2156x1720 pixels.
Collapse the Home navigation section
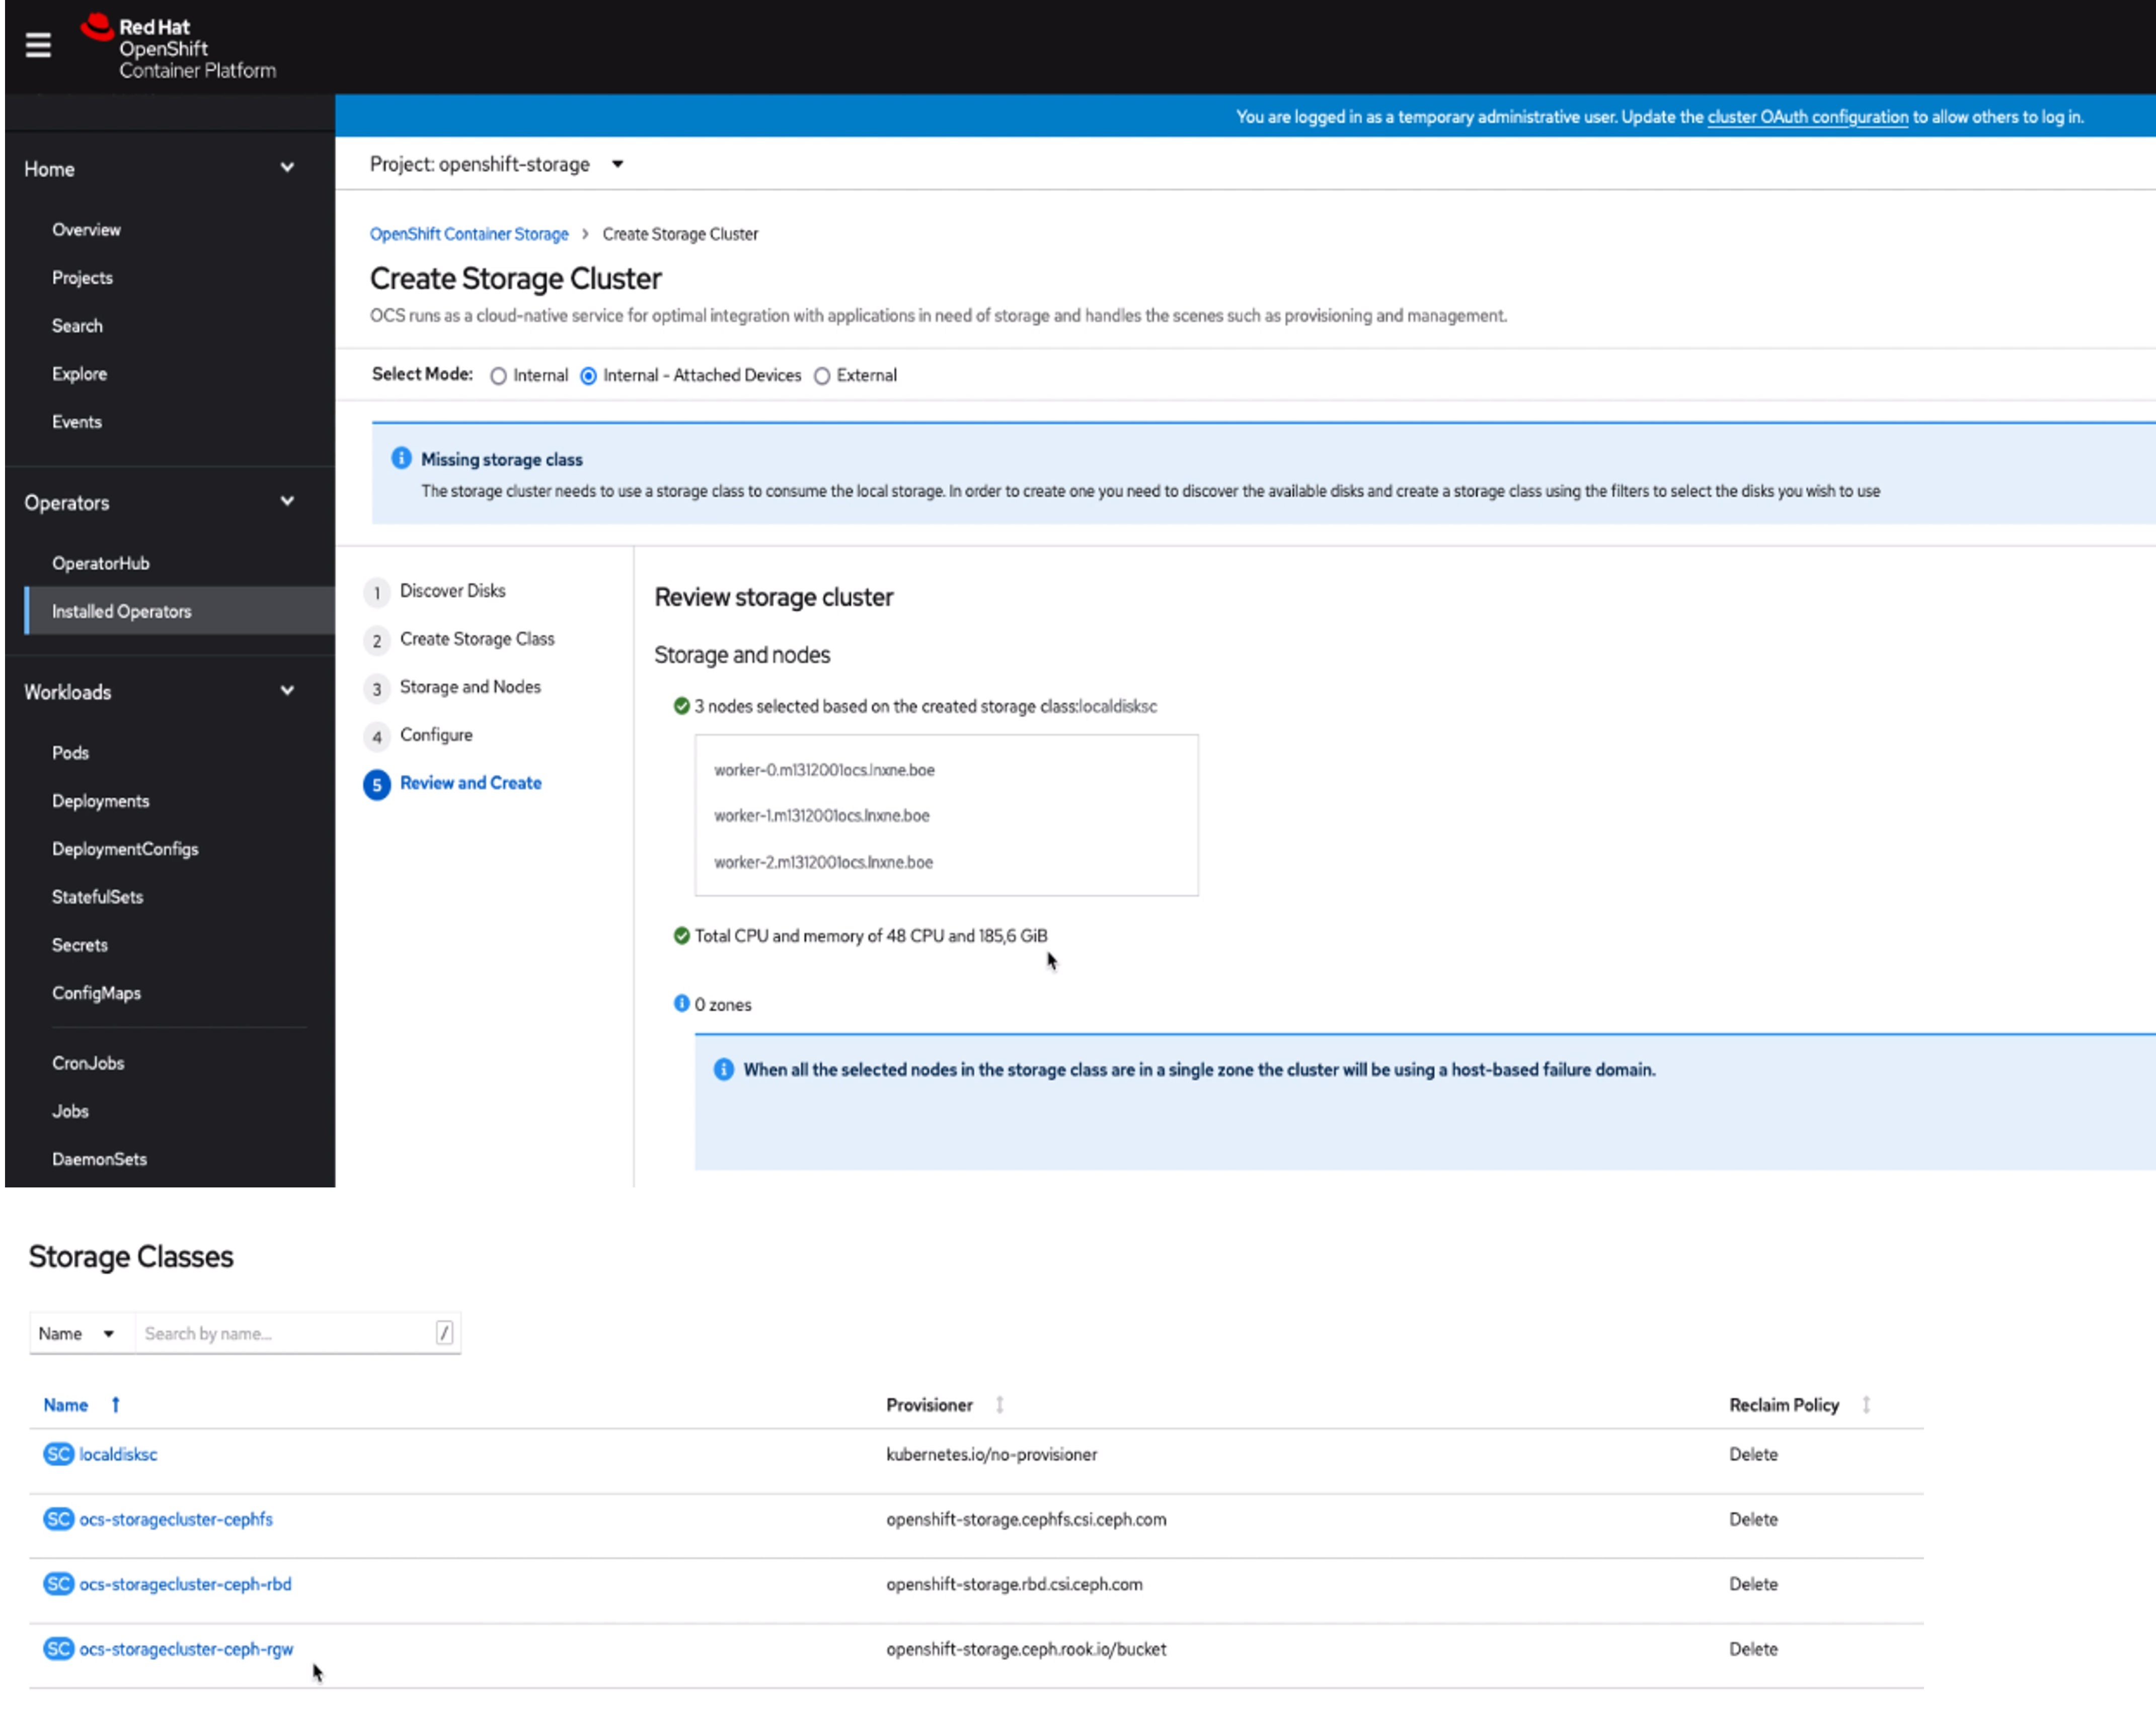pos(287,168)
